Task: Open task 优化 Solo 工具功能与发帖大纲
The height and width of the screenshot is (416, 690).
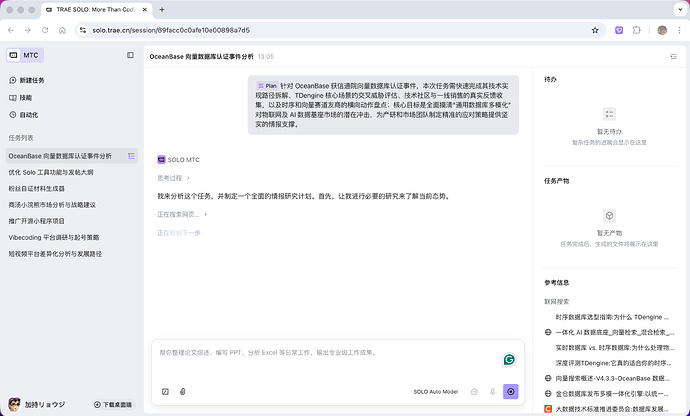Action: [x=51, y=172]
